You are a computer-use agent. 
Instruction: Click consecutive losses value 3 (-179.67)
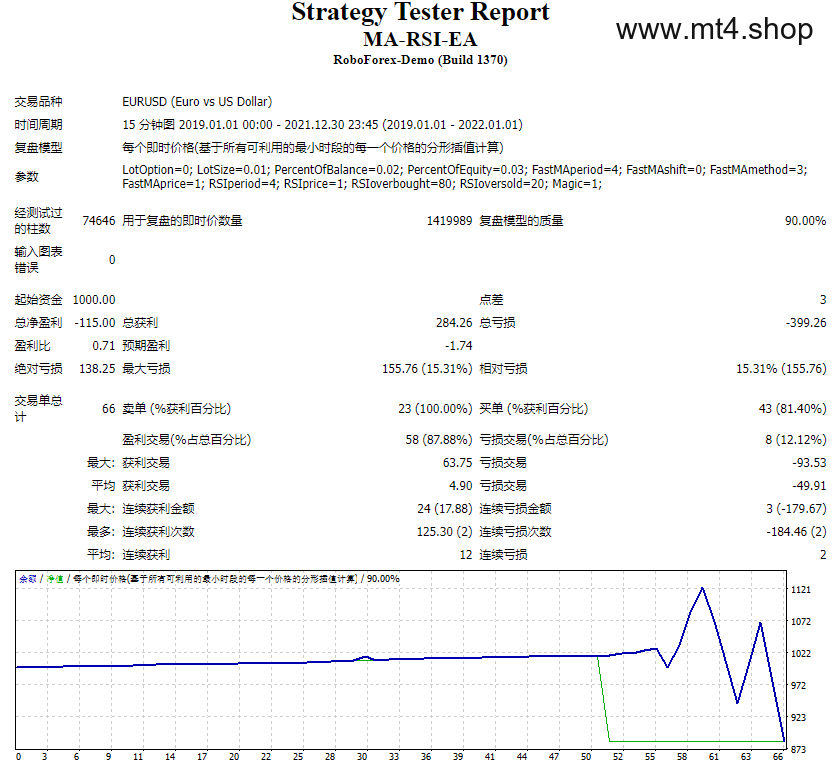tap(796, 509)
